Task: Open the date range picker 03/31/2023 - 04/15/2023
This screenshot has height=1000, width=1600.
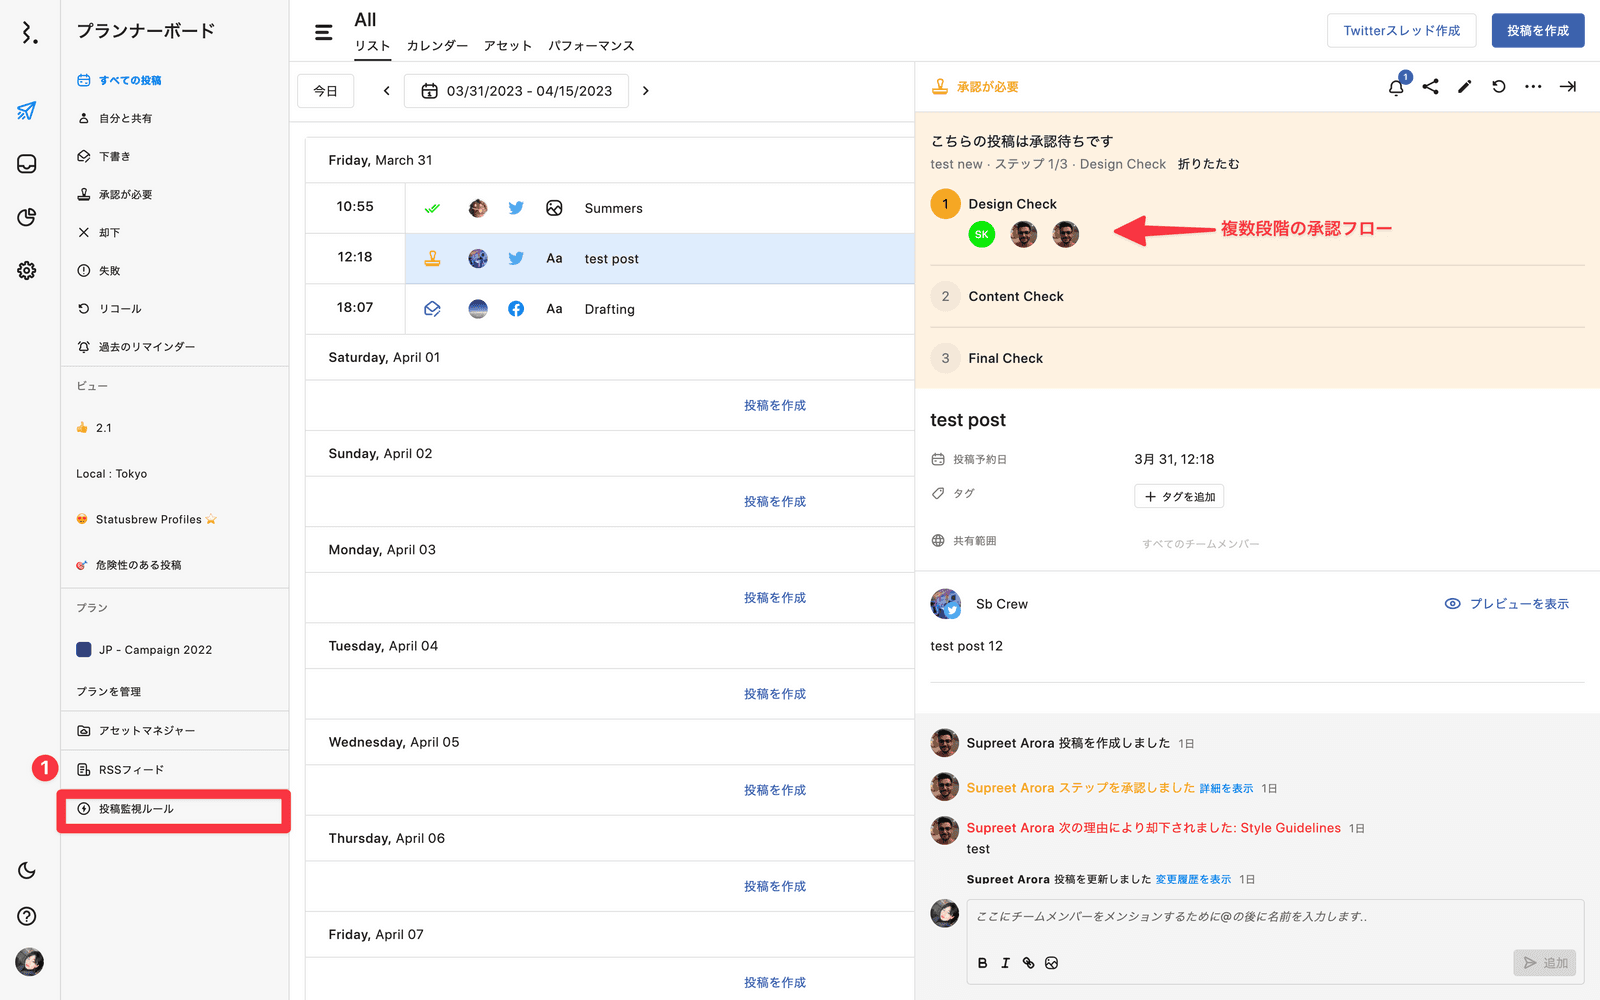Action: pos(516,91)
